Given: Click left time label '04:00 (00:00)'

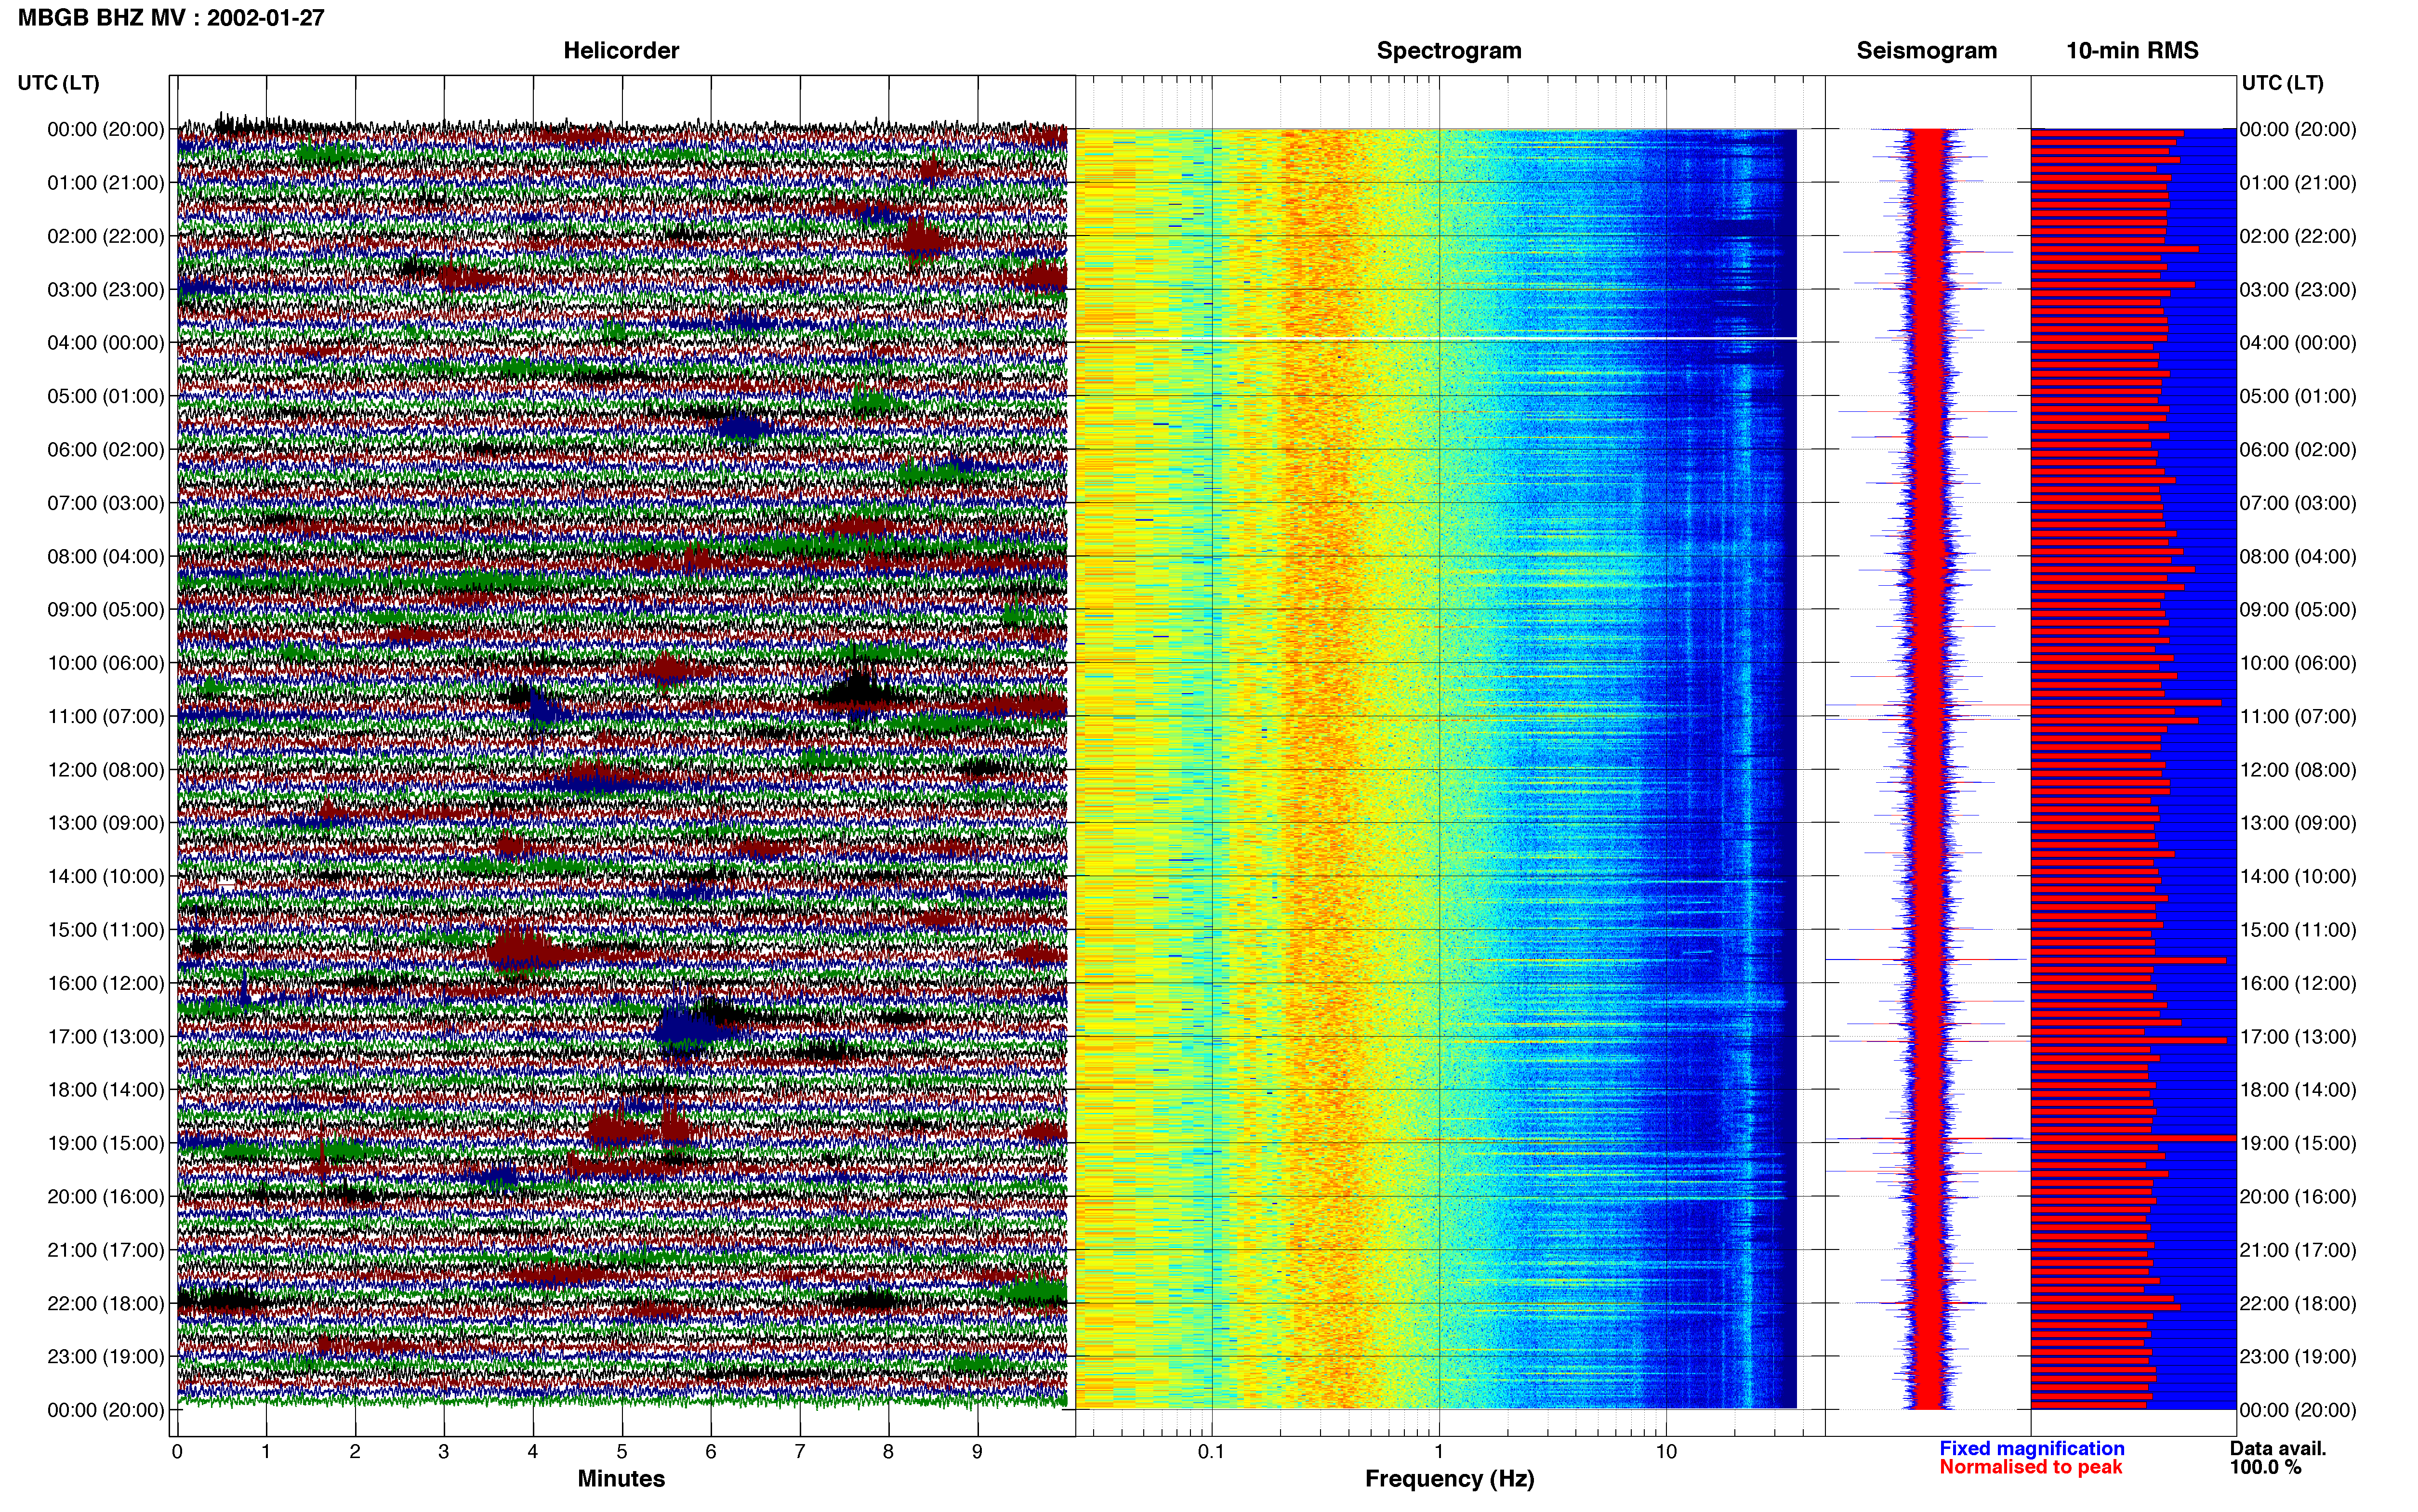Looking at the screenshot, I should click(106, 342).
